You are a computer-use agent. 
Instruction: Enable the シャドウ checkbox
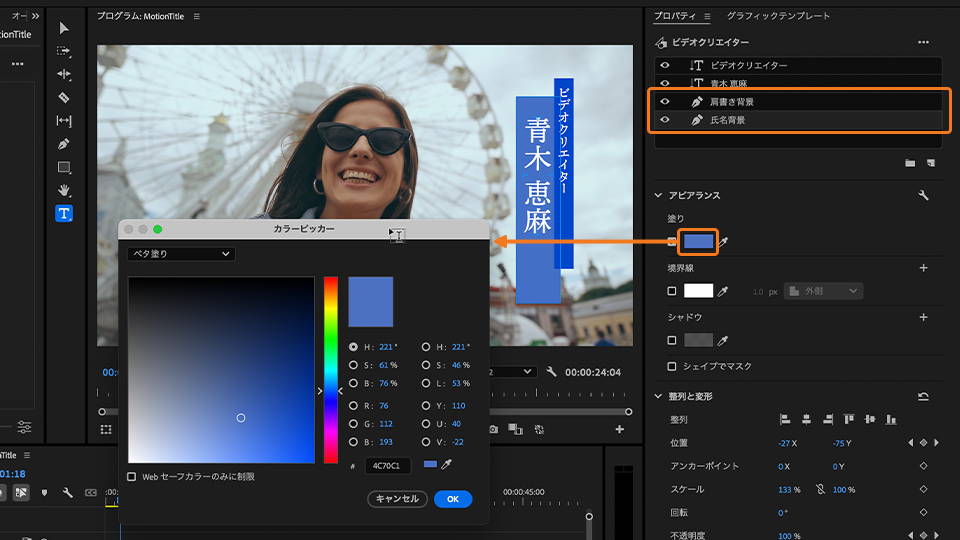point(672,340)
